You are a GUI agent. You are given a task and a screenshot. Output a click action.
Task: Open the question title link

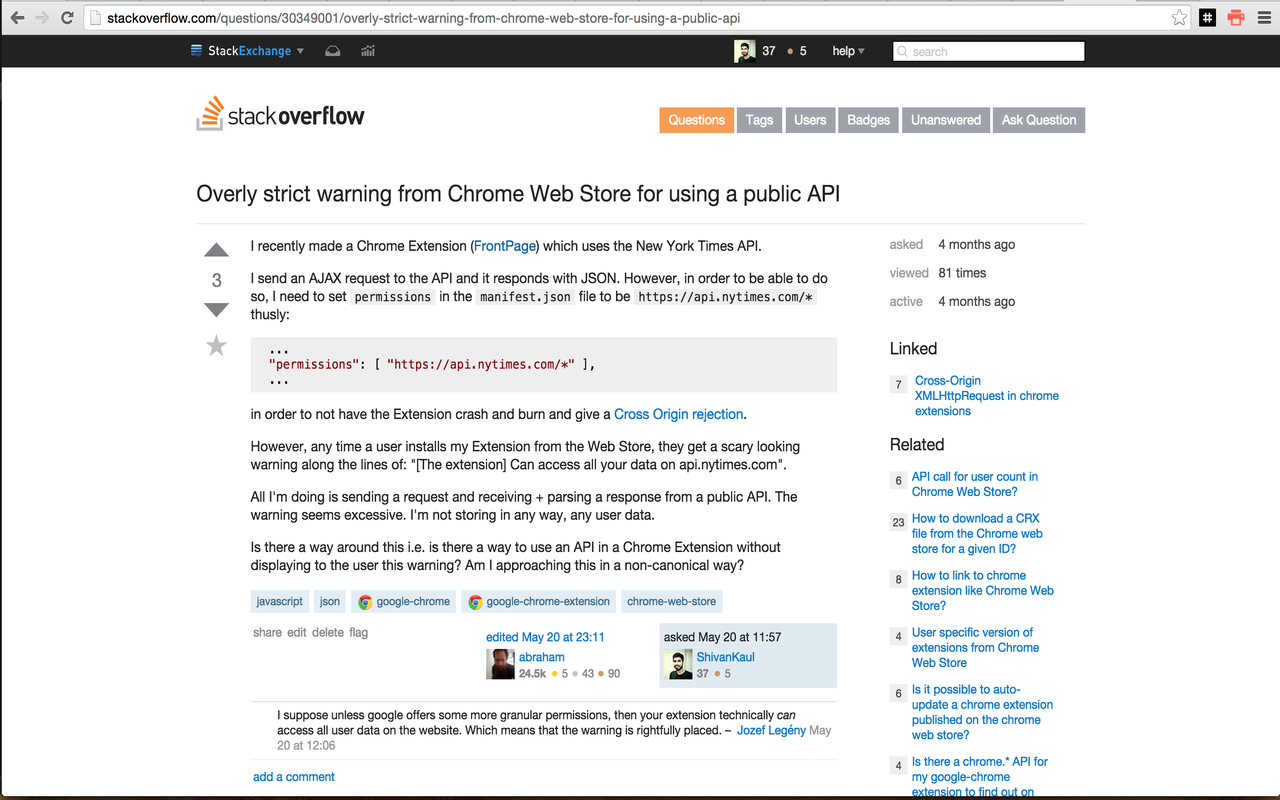[518, 193]
